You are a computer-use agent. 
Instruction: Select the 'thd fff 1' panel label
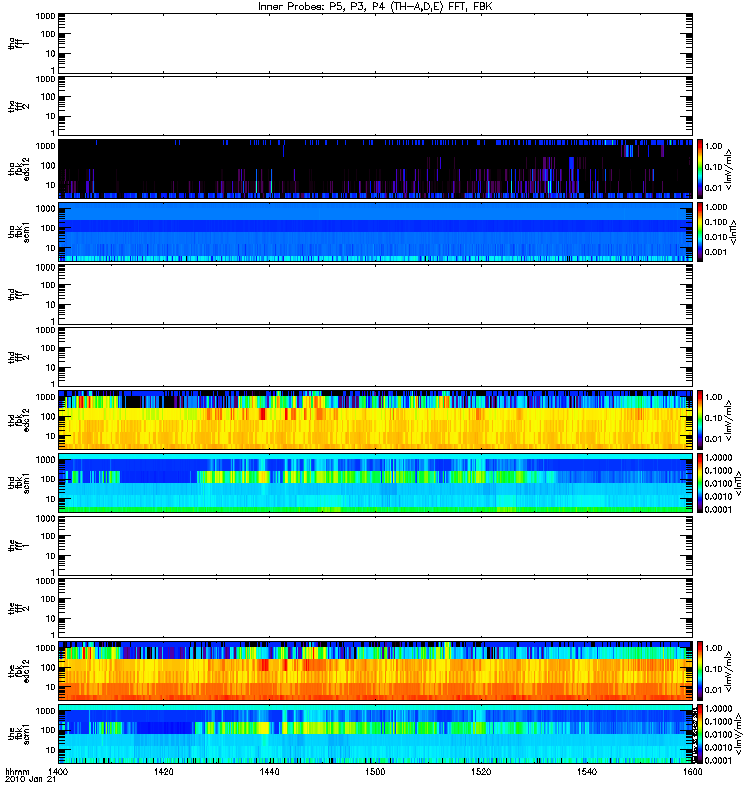[x=19, y=295]
